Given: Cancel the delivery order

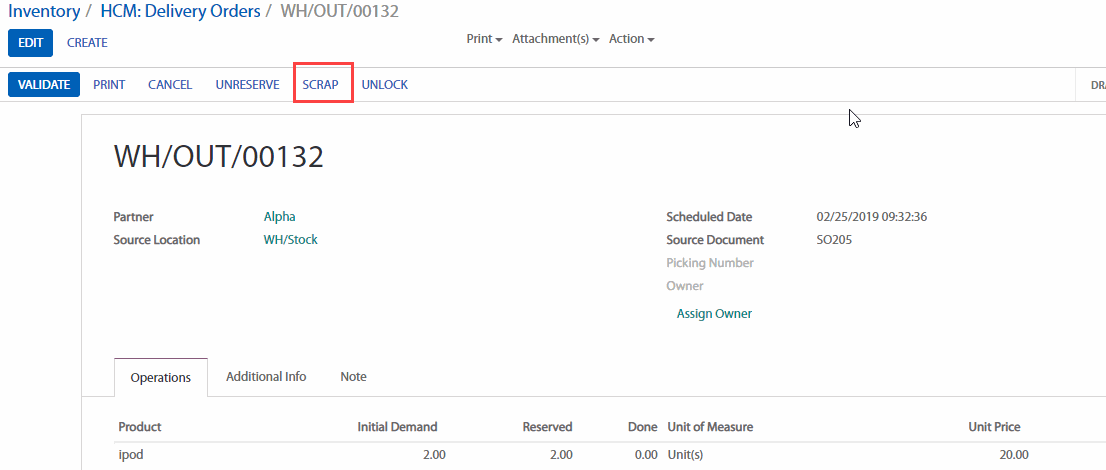Looking at the screenshot, I should pos(170,85).
